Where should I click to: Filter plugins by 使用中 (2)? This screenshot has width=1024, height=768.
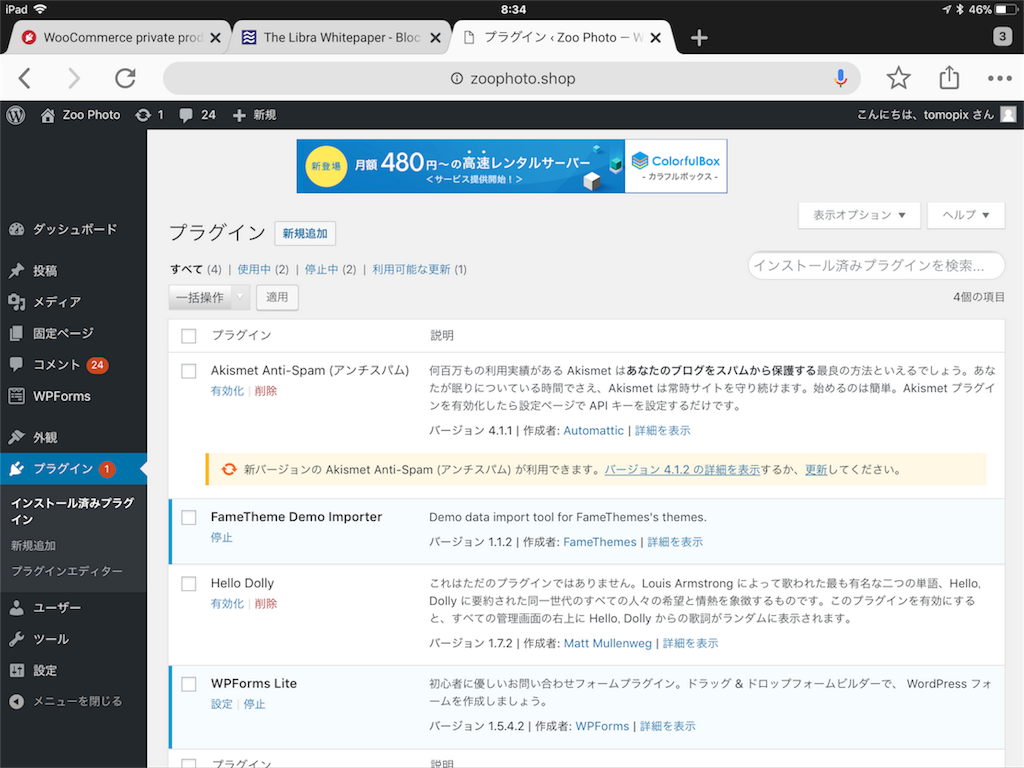(263, 269)
